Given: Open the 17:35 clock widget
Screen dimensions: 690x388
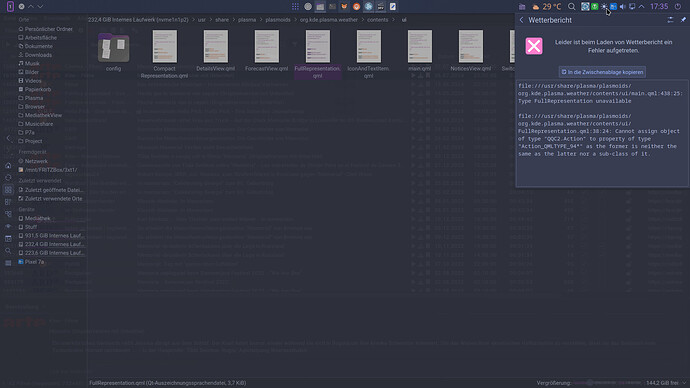Looking at the screenshot, I should [x=659, y=7].
